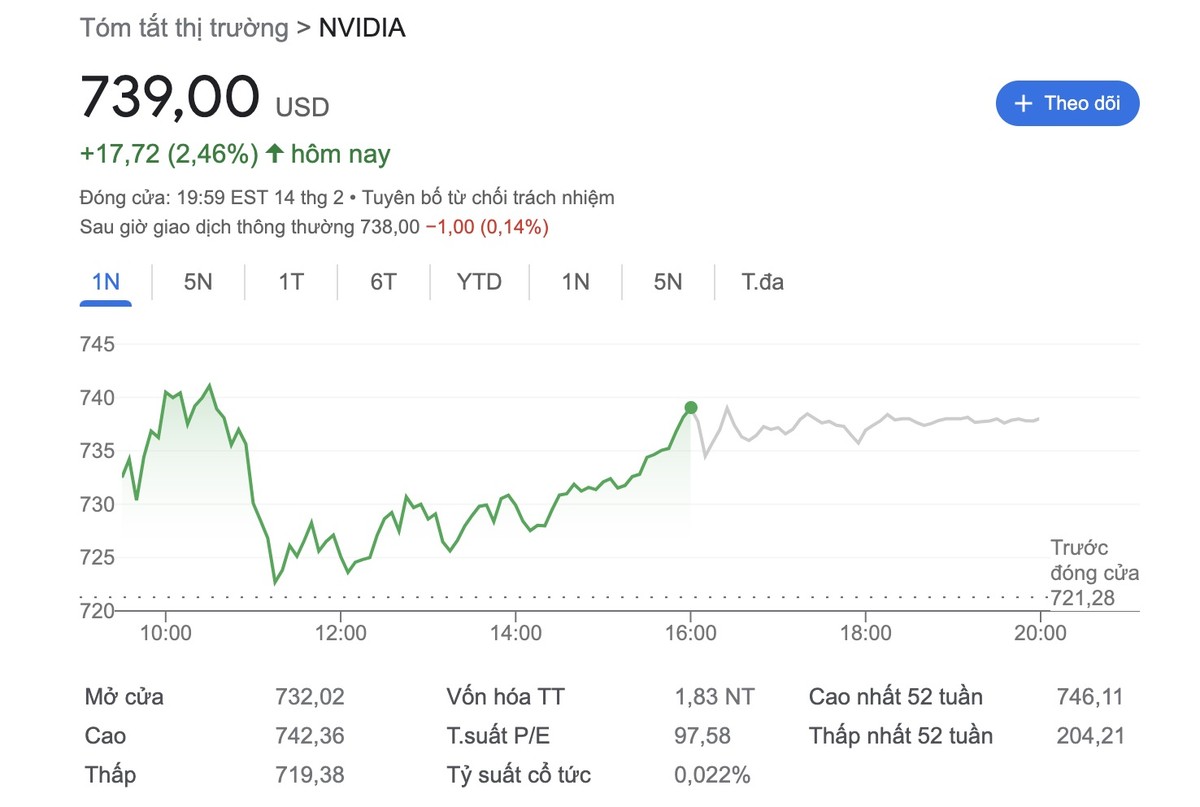
Task: Select the T.đa maximum range tab
Action: (x=760, y=282)
